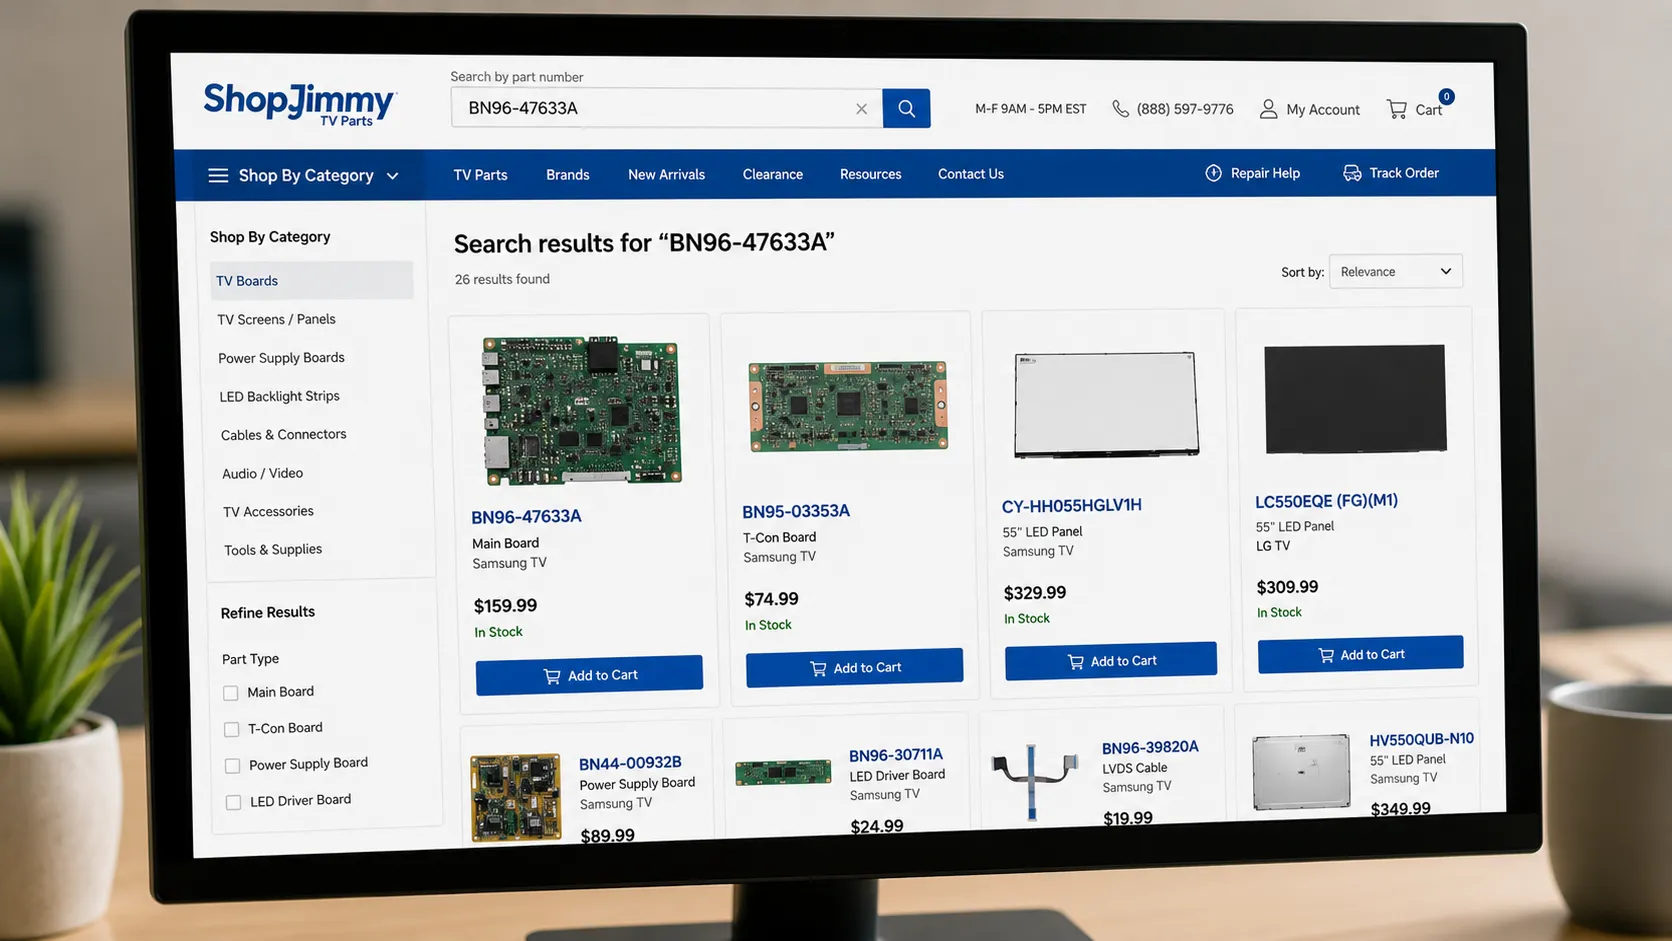This screenshot has width=1672, height=941.
Task: Open the Resources menu
Action: (x=871, y=174)
